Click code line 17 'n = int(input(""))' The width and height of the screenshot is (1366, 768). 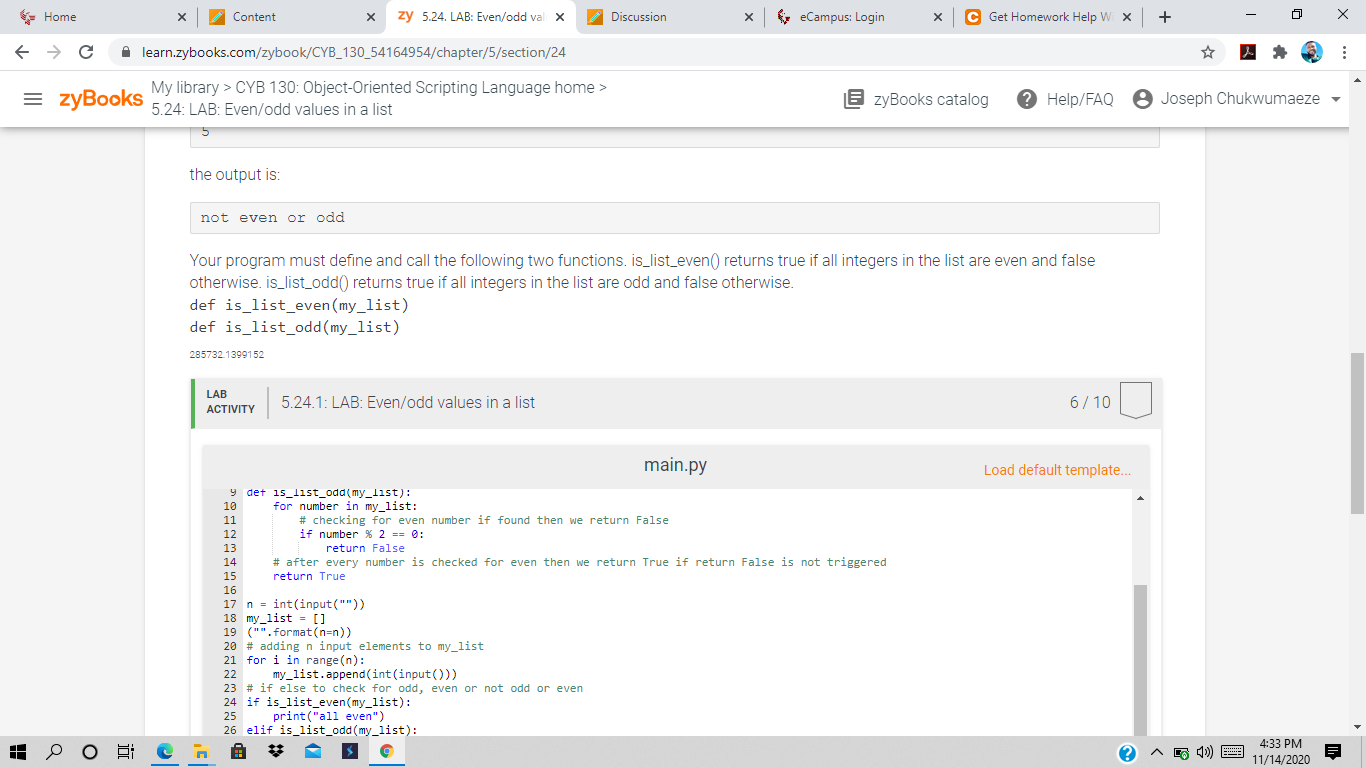coord(305,604)
